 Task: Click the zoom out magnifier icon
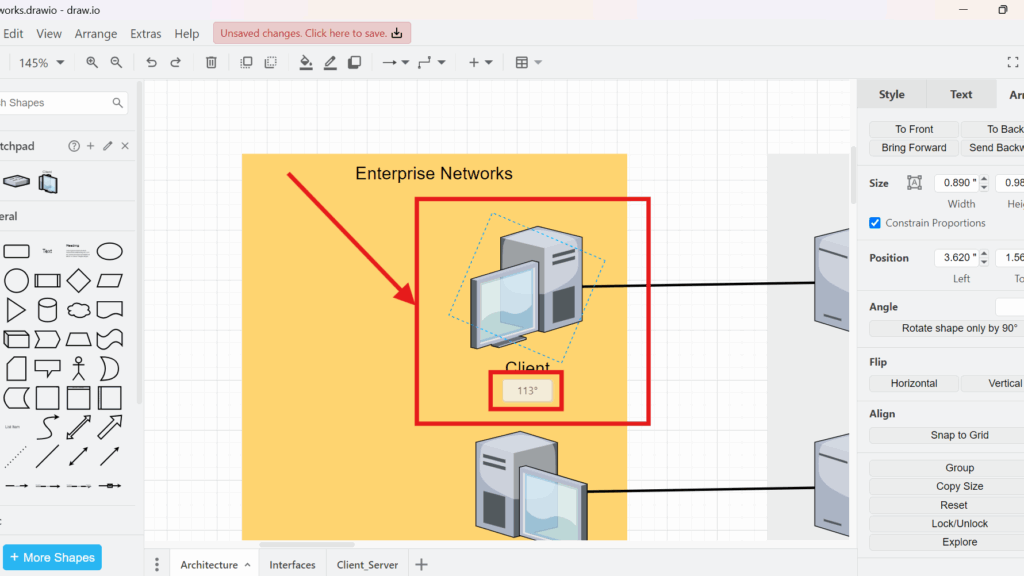point(116,62)
